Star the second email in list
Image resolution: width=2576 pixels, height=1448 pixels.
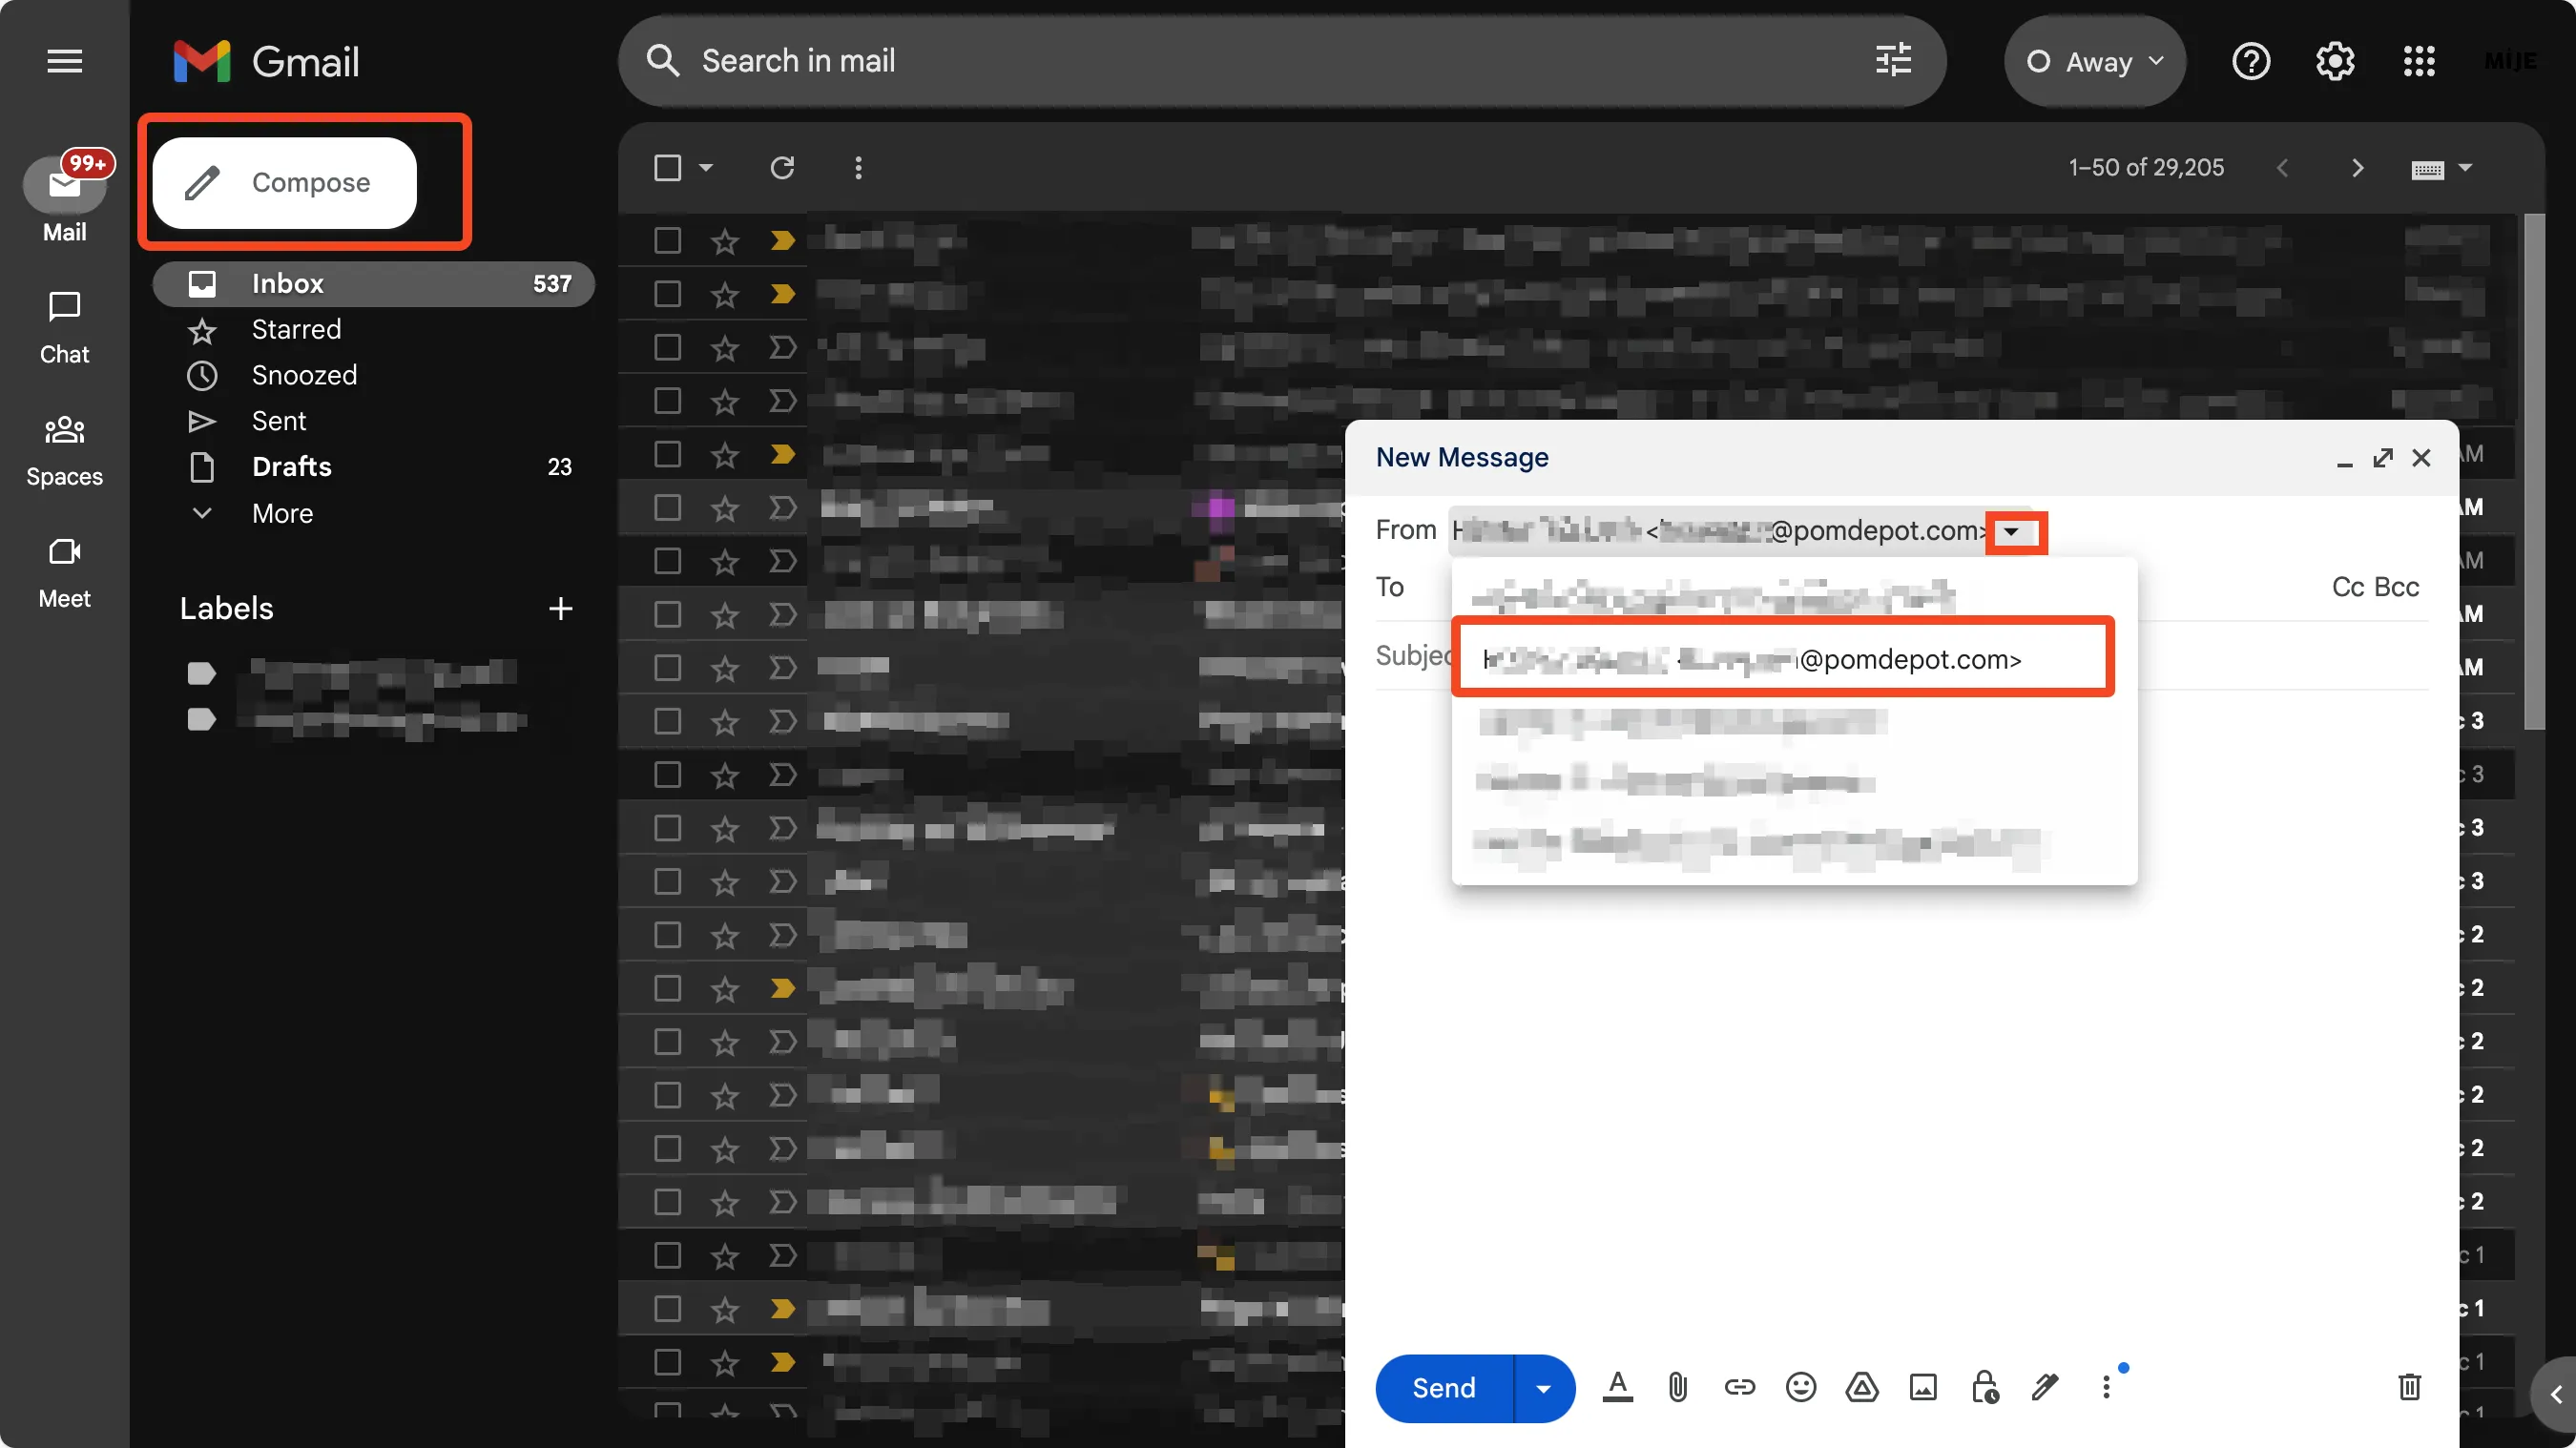(724, 294)
